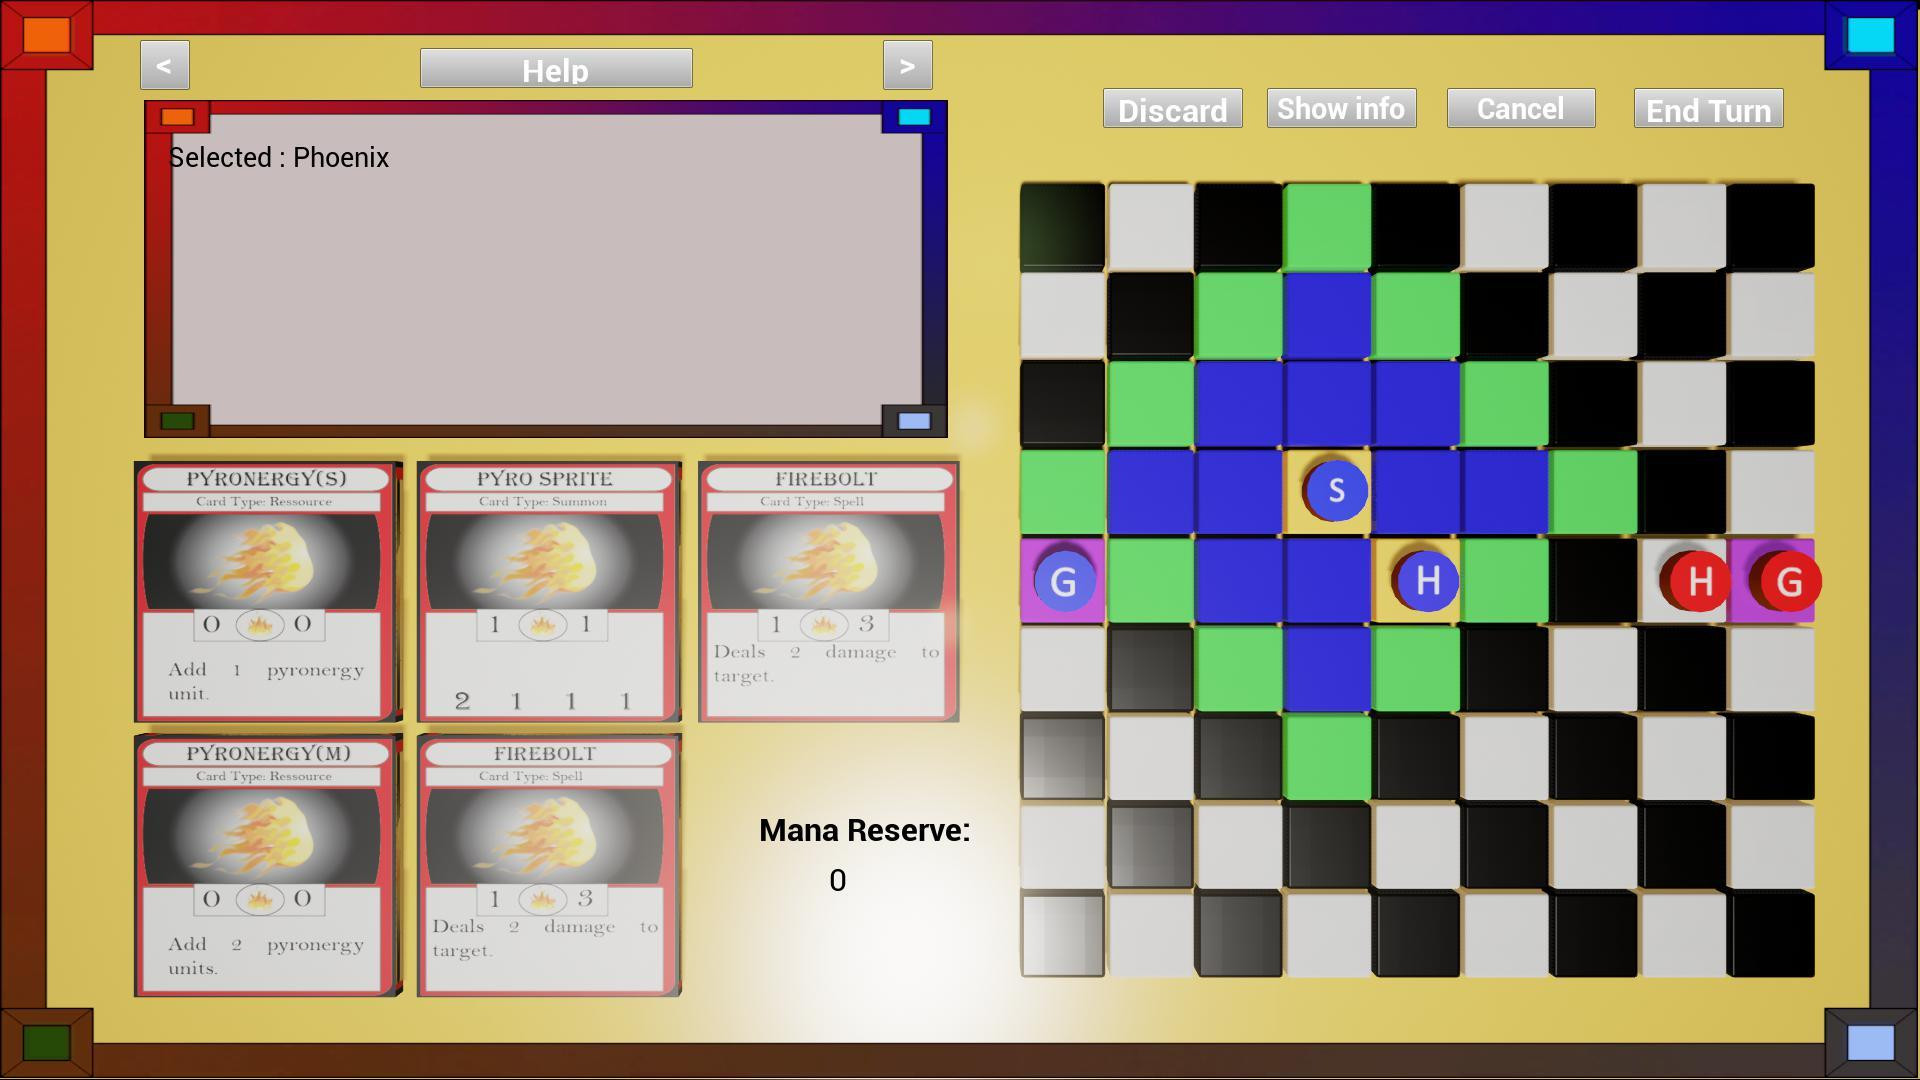The image size is (1920, 1080).
Task: Move to the topmost green board tile
Action: [x=1327, y=227]
